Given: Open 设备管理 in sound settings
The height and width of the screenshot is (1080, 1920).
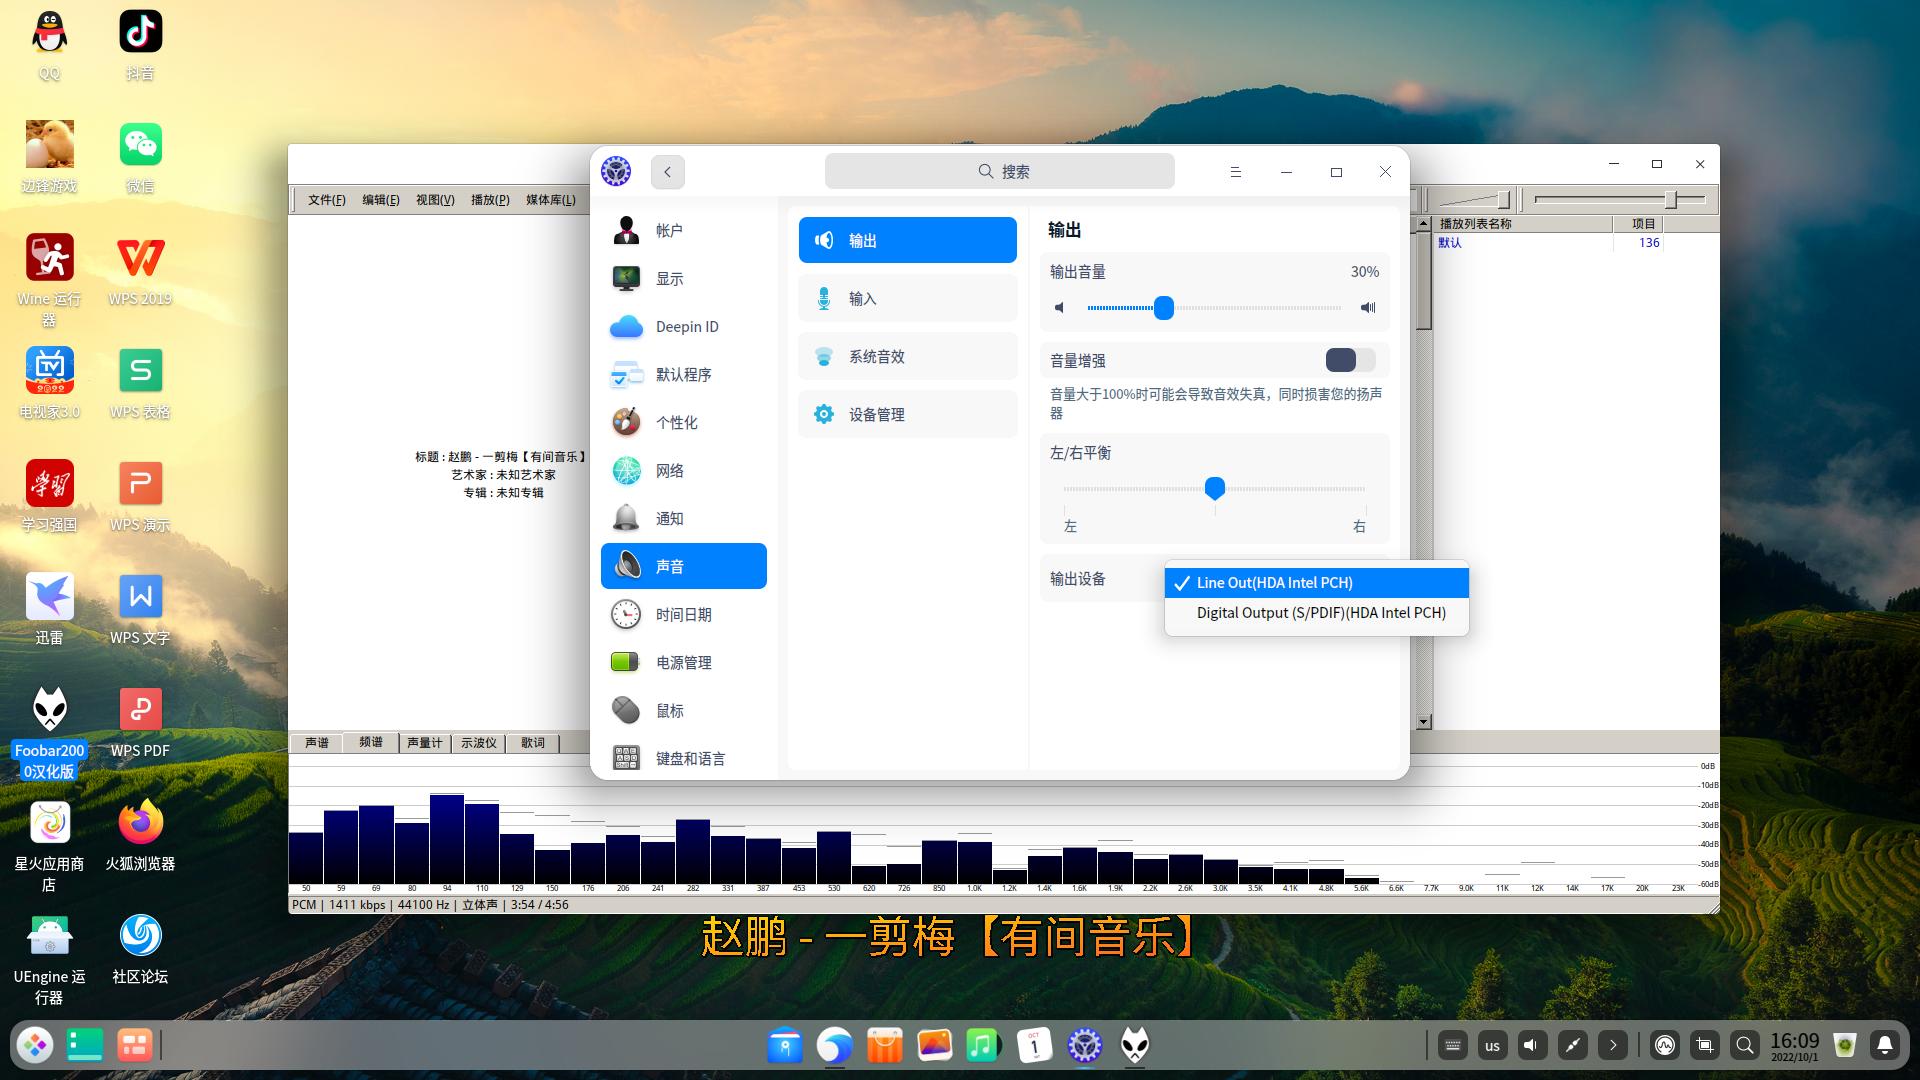Looking at the screenshot, I should [x=906, y=413].
